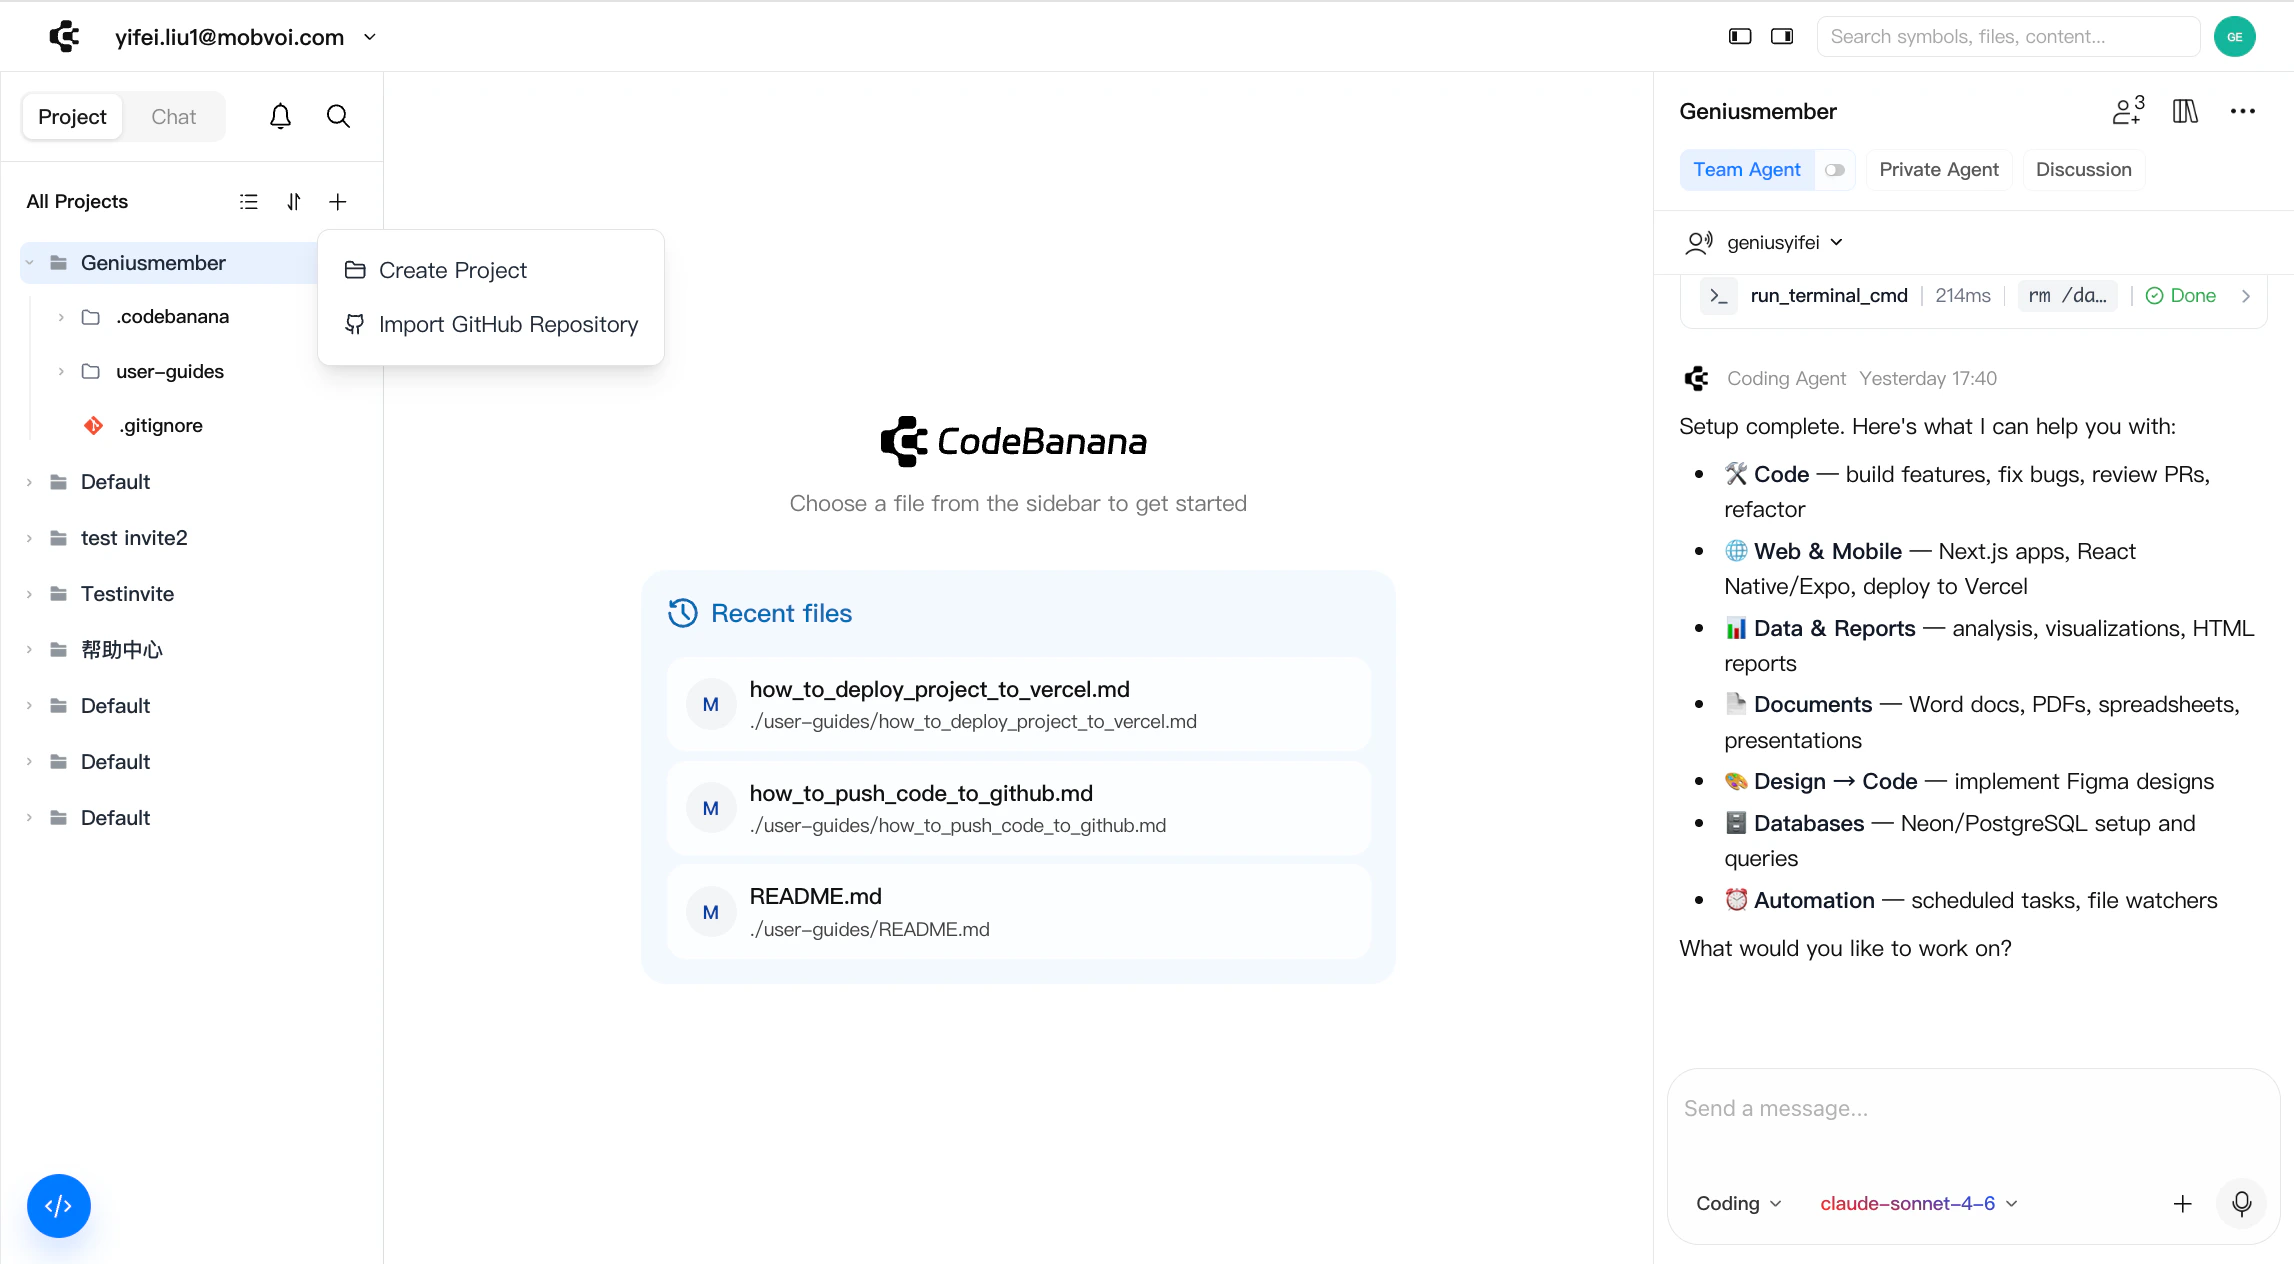Click the microphone voice input button
This screenshot has height=1264, width=2294.
coord(2242,1204)
